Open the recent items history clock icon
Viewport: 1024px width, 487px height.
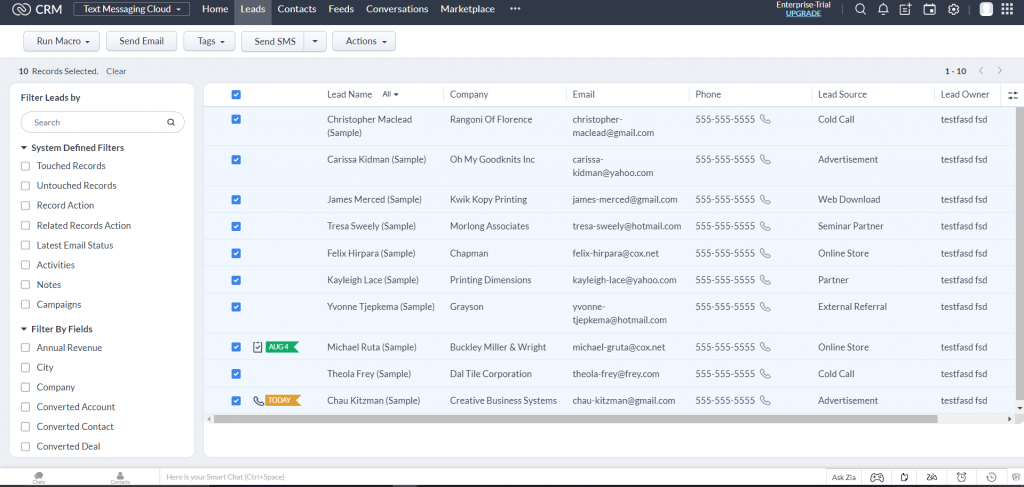[x=991, y=477]
